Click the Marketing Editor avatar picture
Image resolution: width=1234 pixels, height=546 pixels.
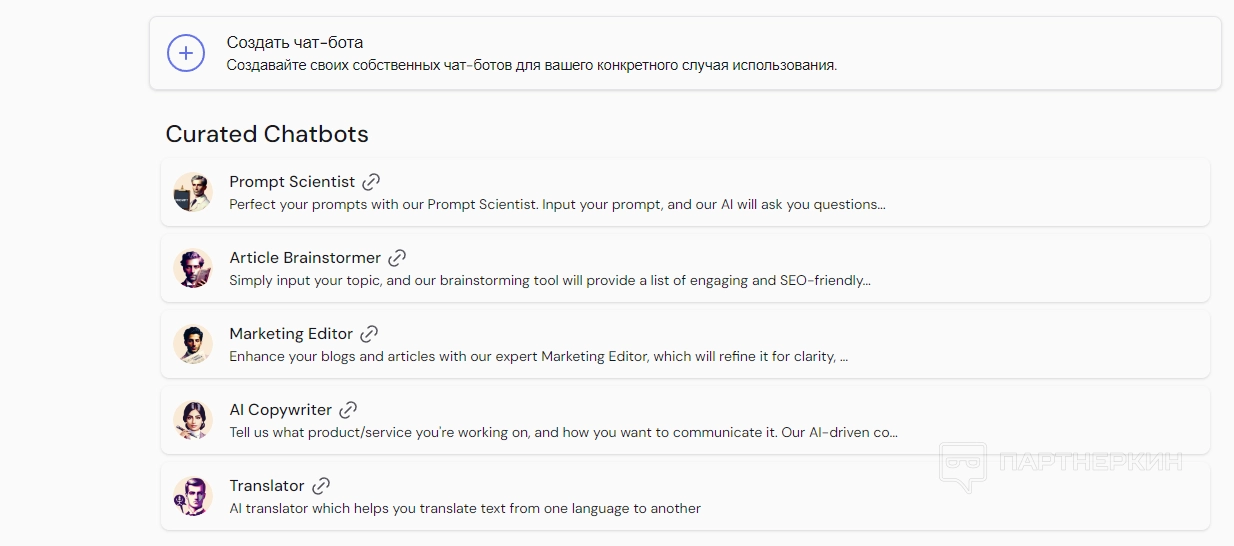(192, 344)
